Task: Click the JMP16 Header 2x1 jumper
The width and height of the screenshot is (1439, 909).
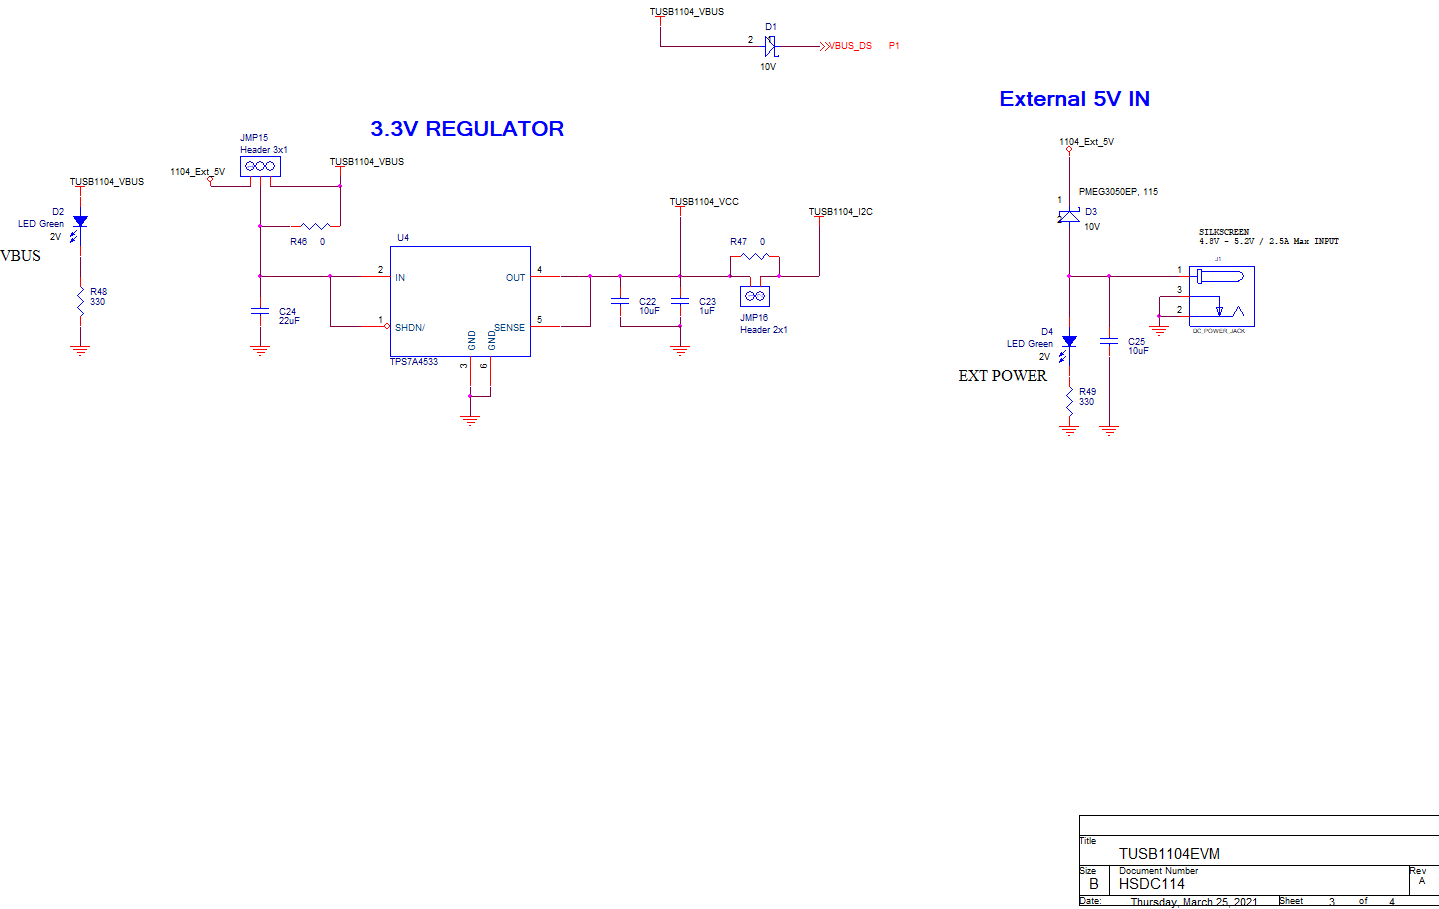Action: [755, 296]
